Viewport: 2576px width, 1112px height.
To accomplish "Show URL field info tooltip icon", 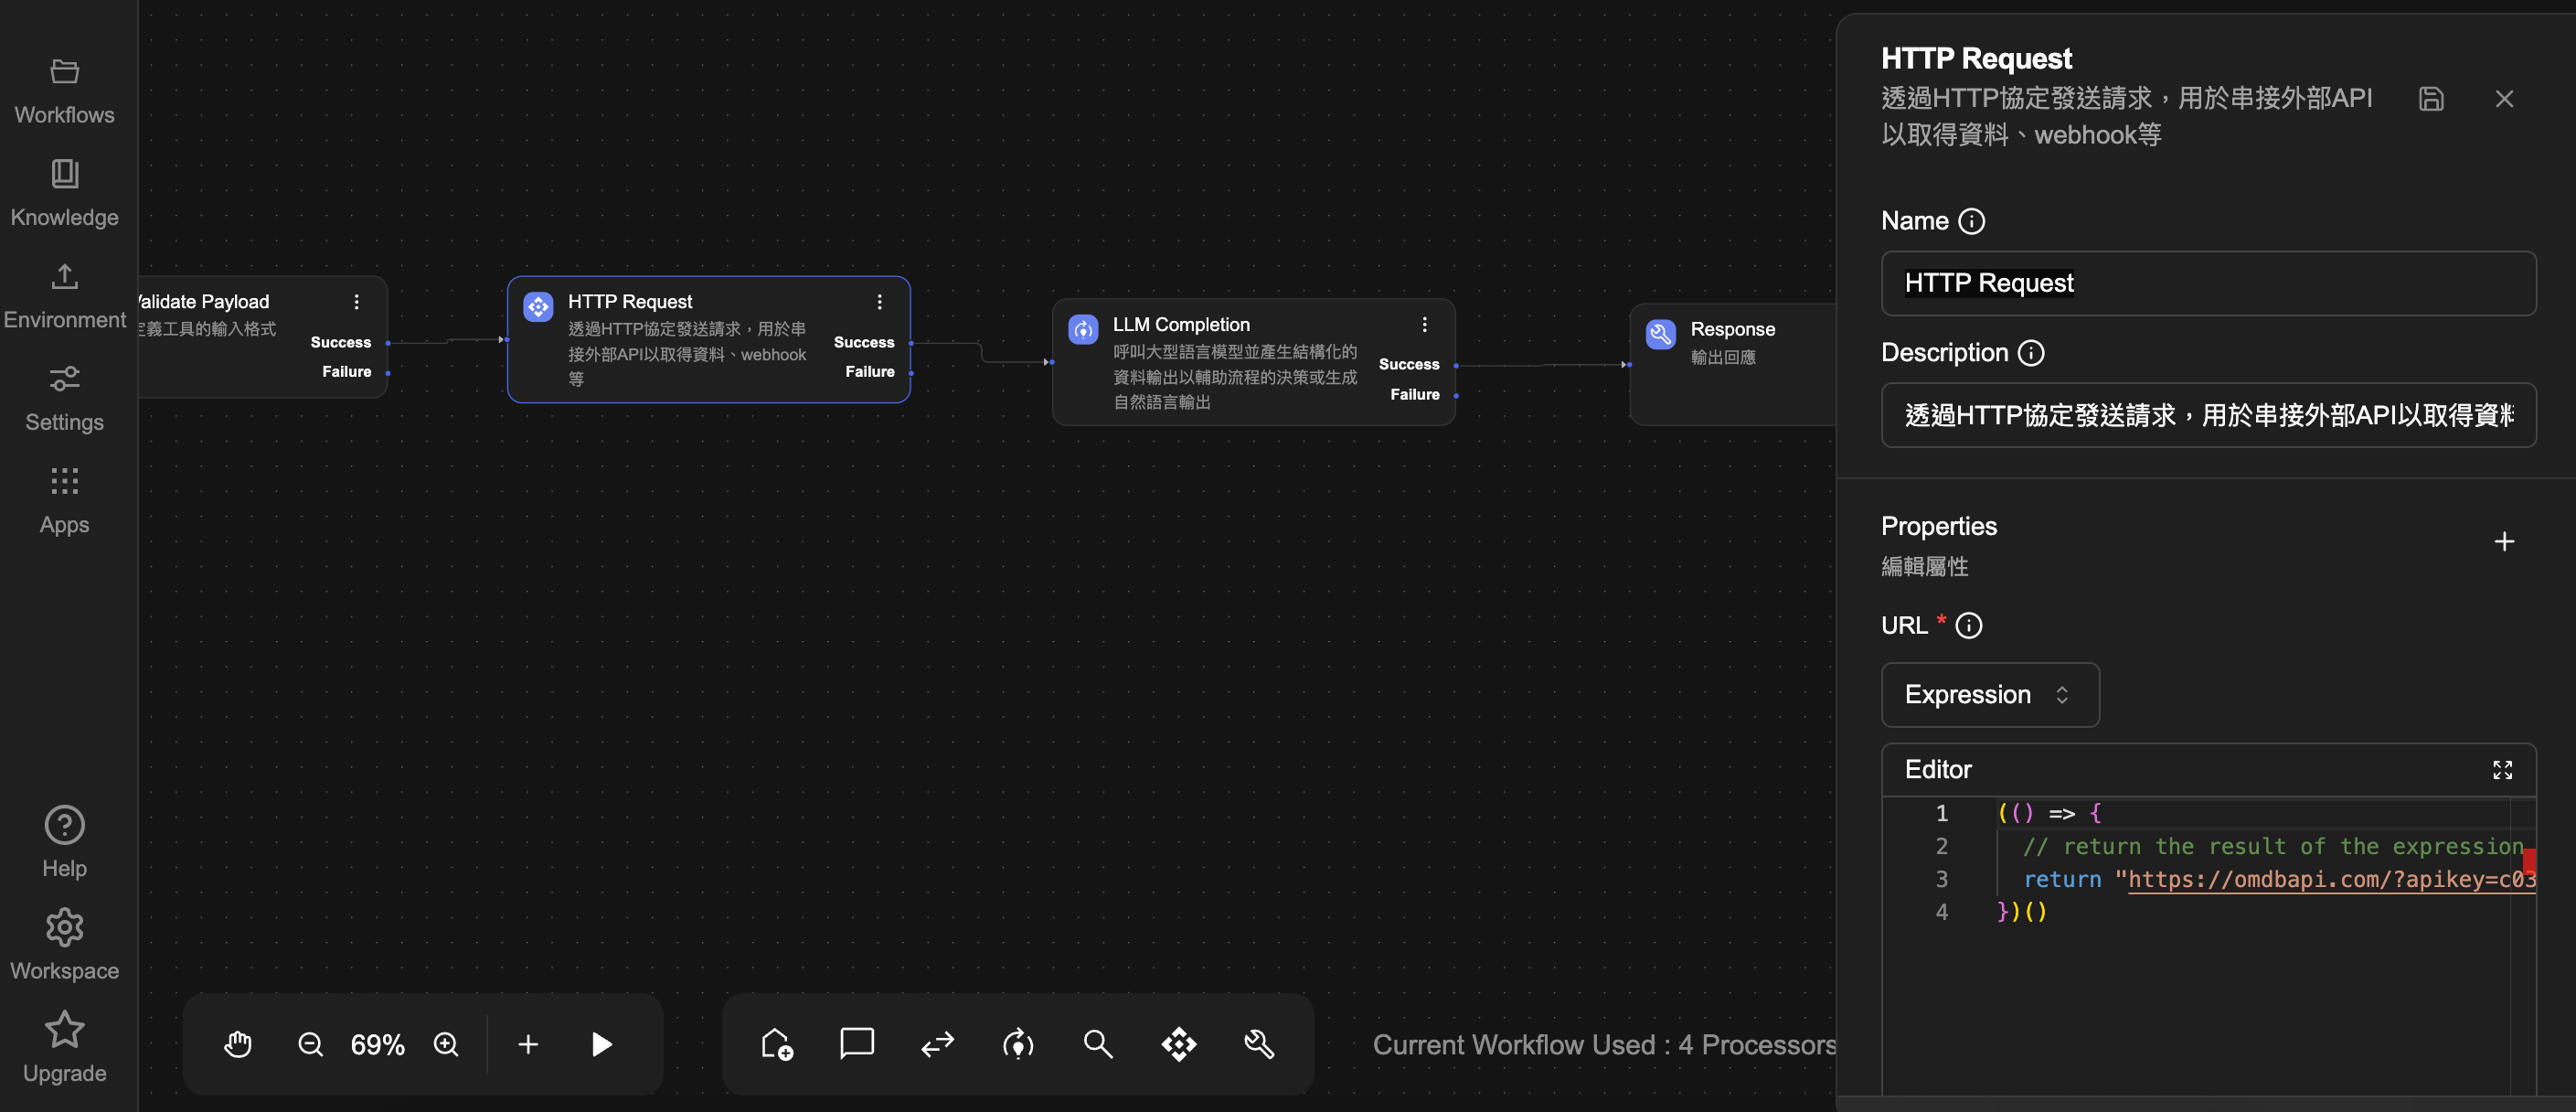I will [x=1968, y=625].
